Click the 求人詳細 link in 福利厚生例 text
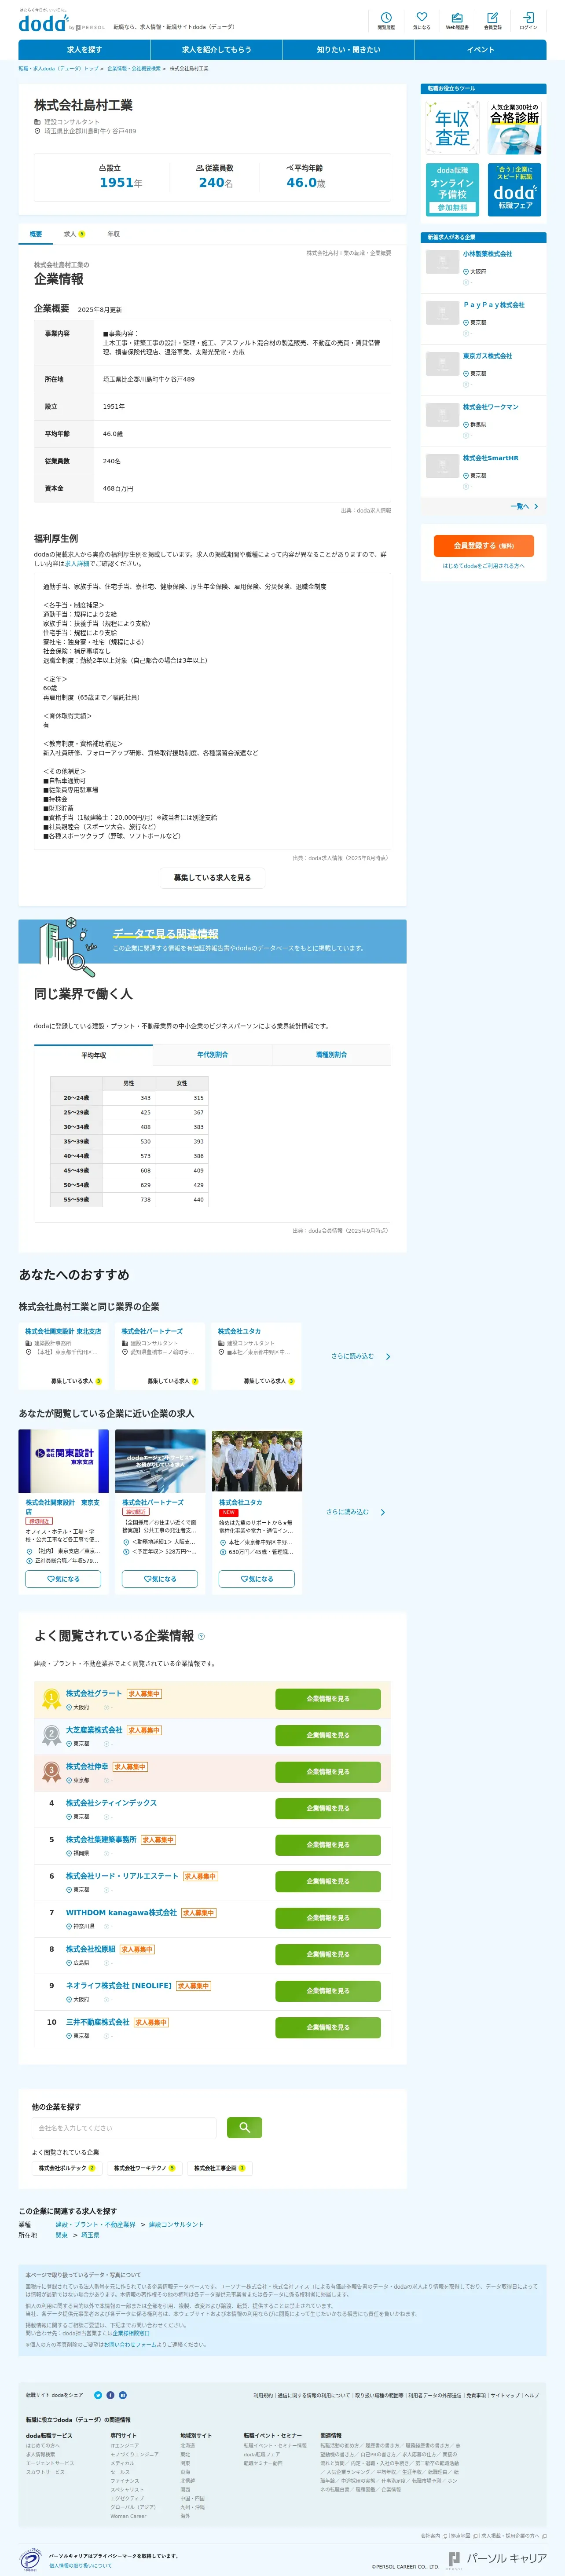Viewport: 565px width, 2576px height. tap(77, 564)
